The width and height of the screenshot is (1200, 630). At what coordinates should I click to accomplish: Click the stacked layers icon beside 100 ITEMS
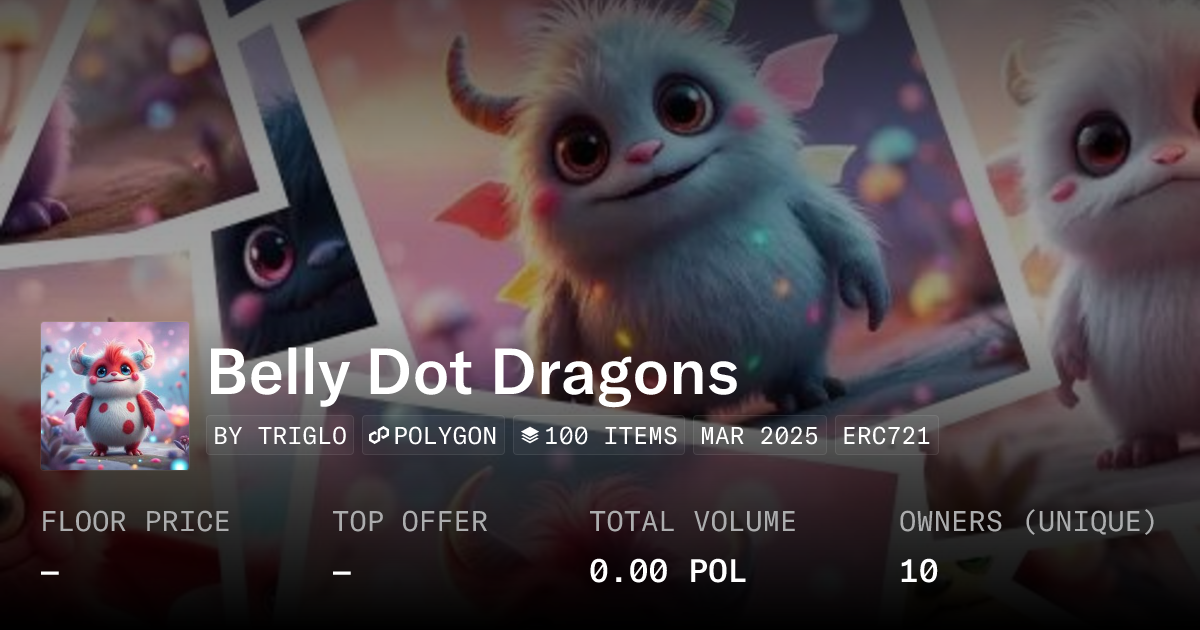530,436
